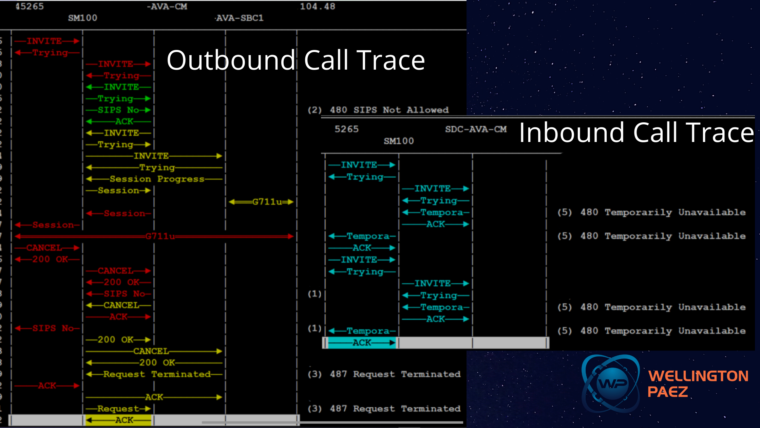760x428 pixels.
Task: Click the 480 SIPS Not Allowed annotation
Action: [378, 110]
